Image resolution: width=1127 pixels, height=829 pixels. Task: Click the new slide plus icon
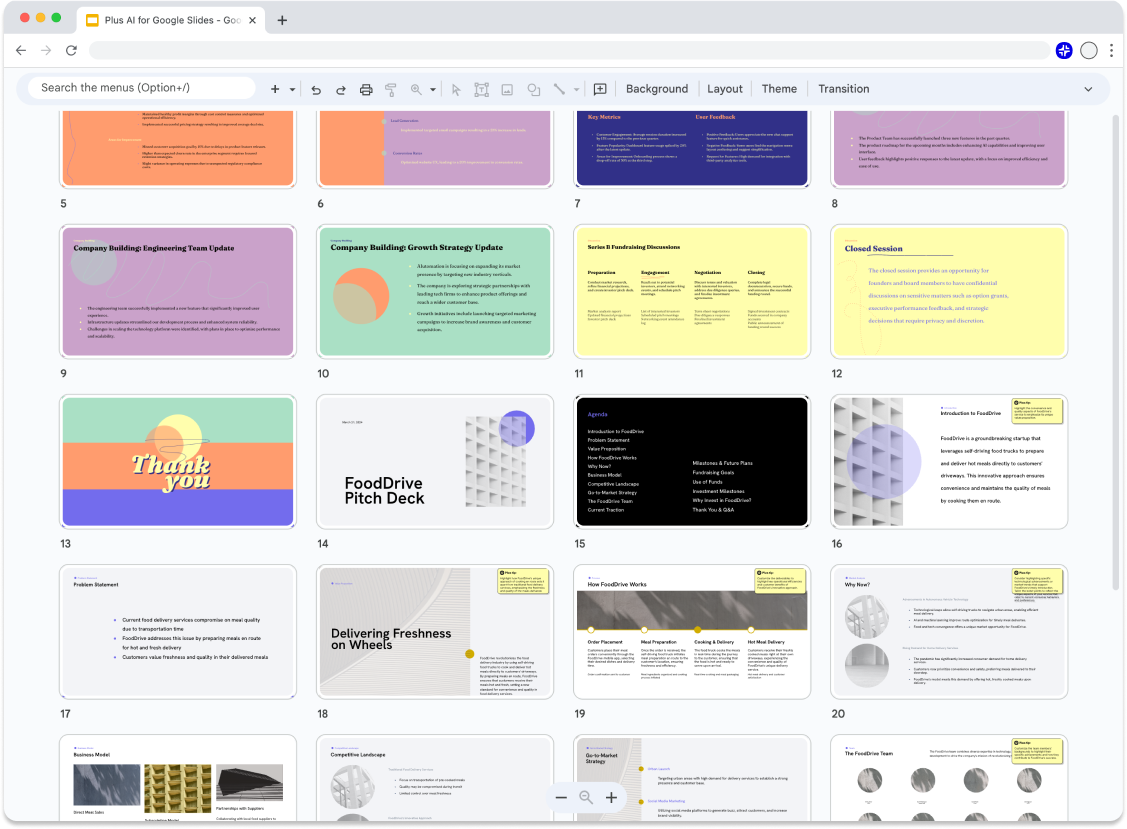(275, 89)
